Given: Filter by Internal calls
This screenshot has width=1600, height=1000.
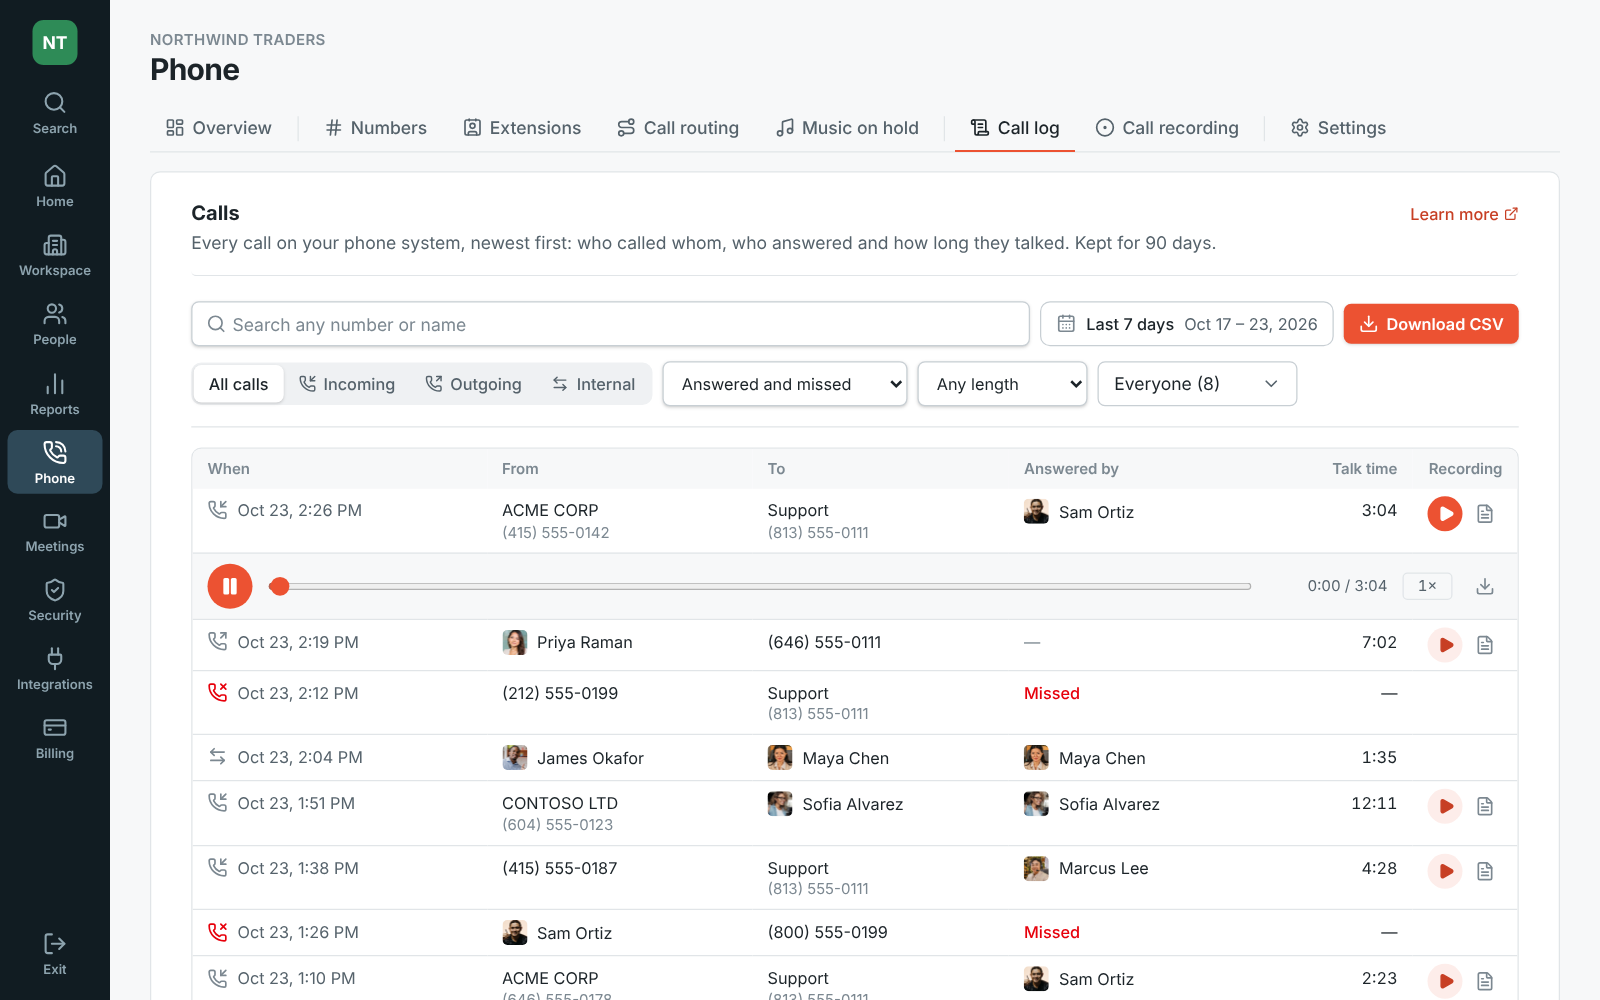Looking at the screenshot, I should pyautogui.click(x=593, y=384).
